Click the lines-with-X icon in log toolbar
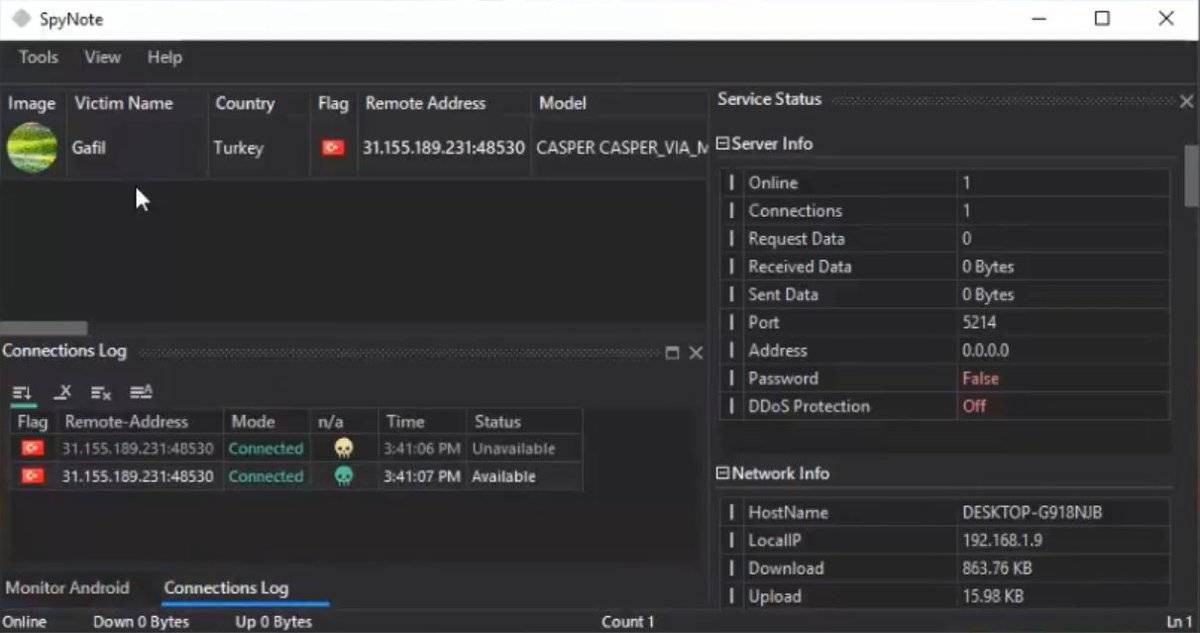1200x633 pixels. point(101,393)
